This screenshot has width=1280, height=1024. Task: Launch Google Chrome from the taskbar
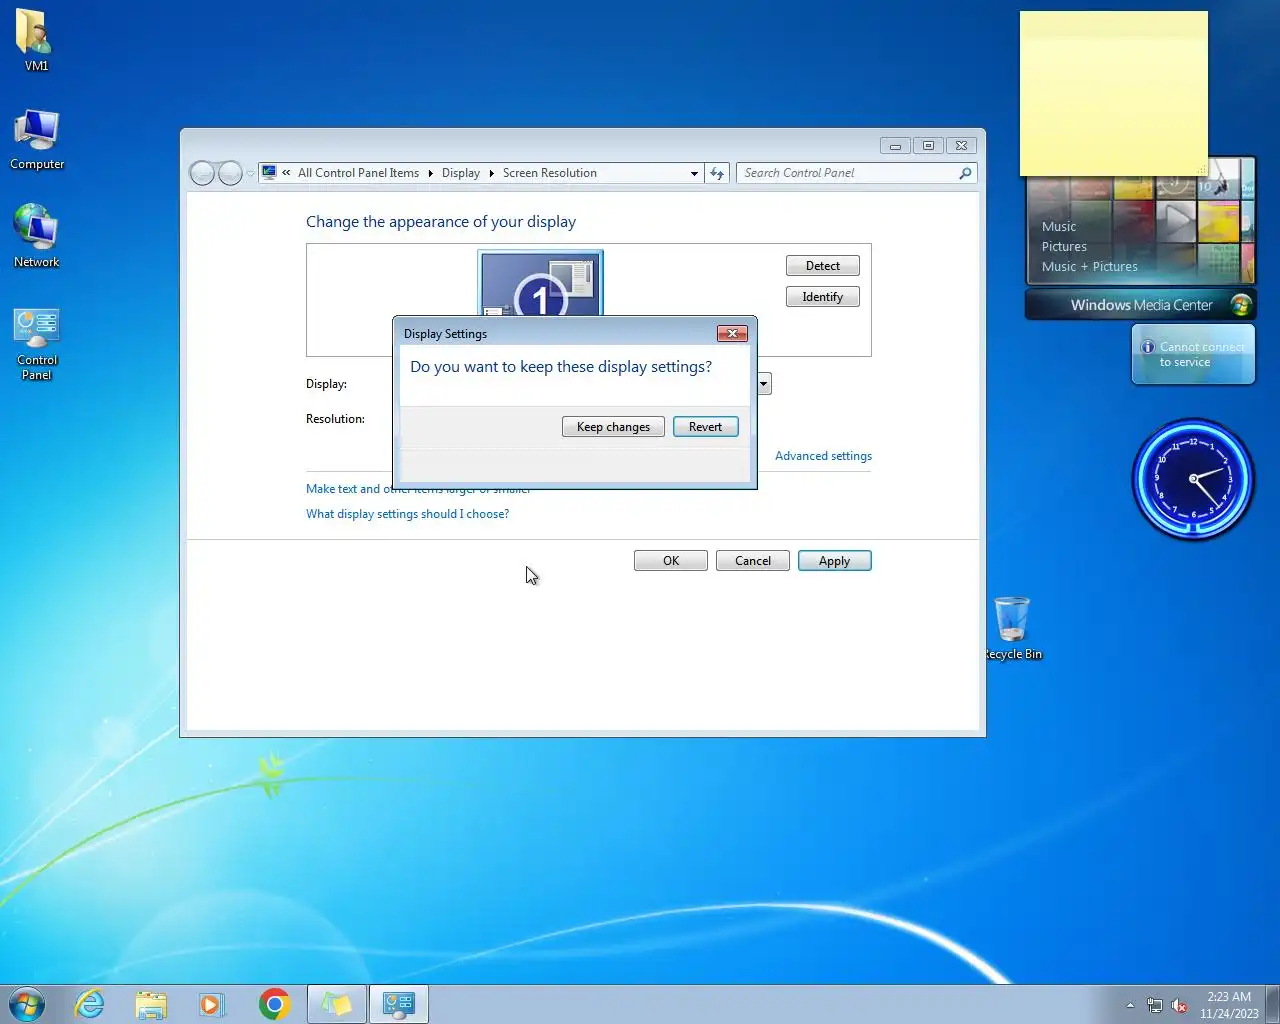(x=274, y=1004)
